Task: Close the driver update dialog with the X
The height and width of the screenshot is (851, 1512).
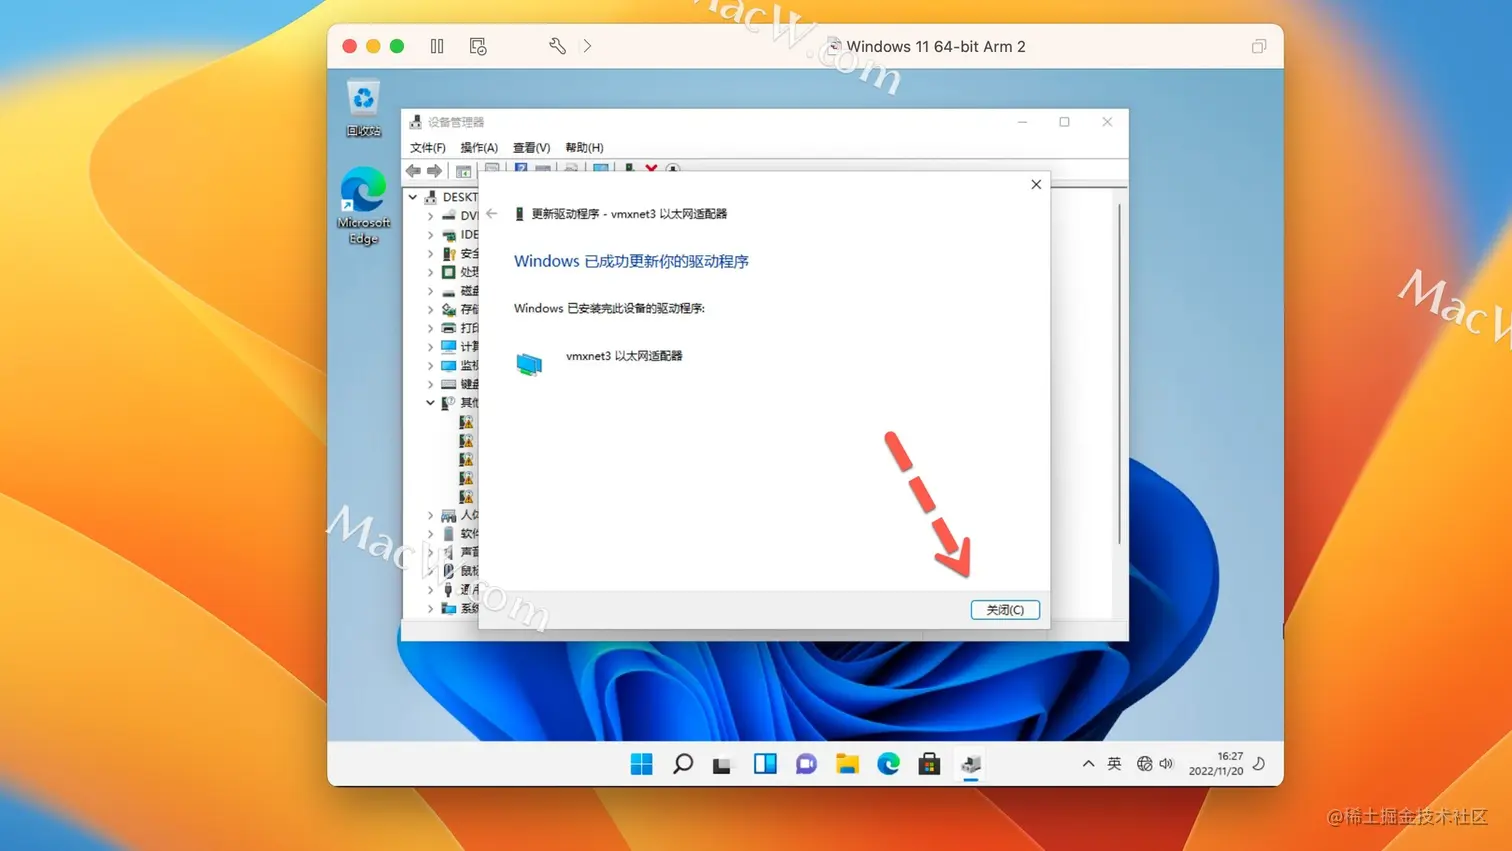Action: (1036, 184)
